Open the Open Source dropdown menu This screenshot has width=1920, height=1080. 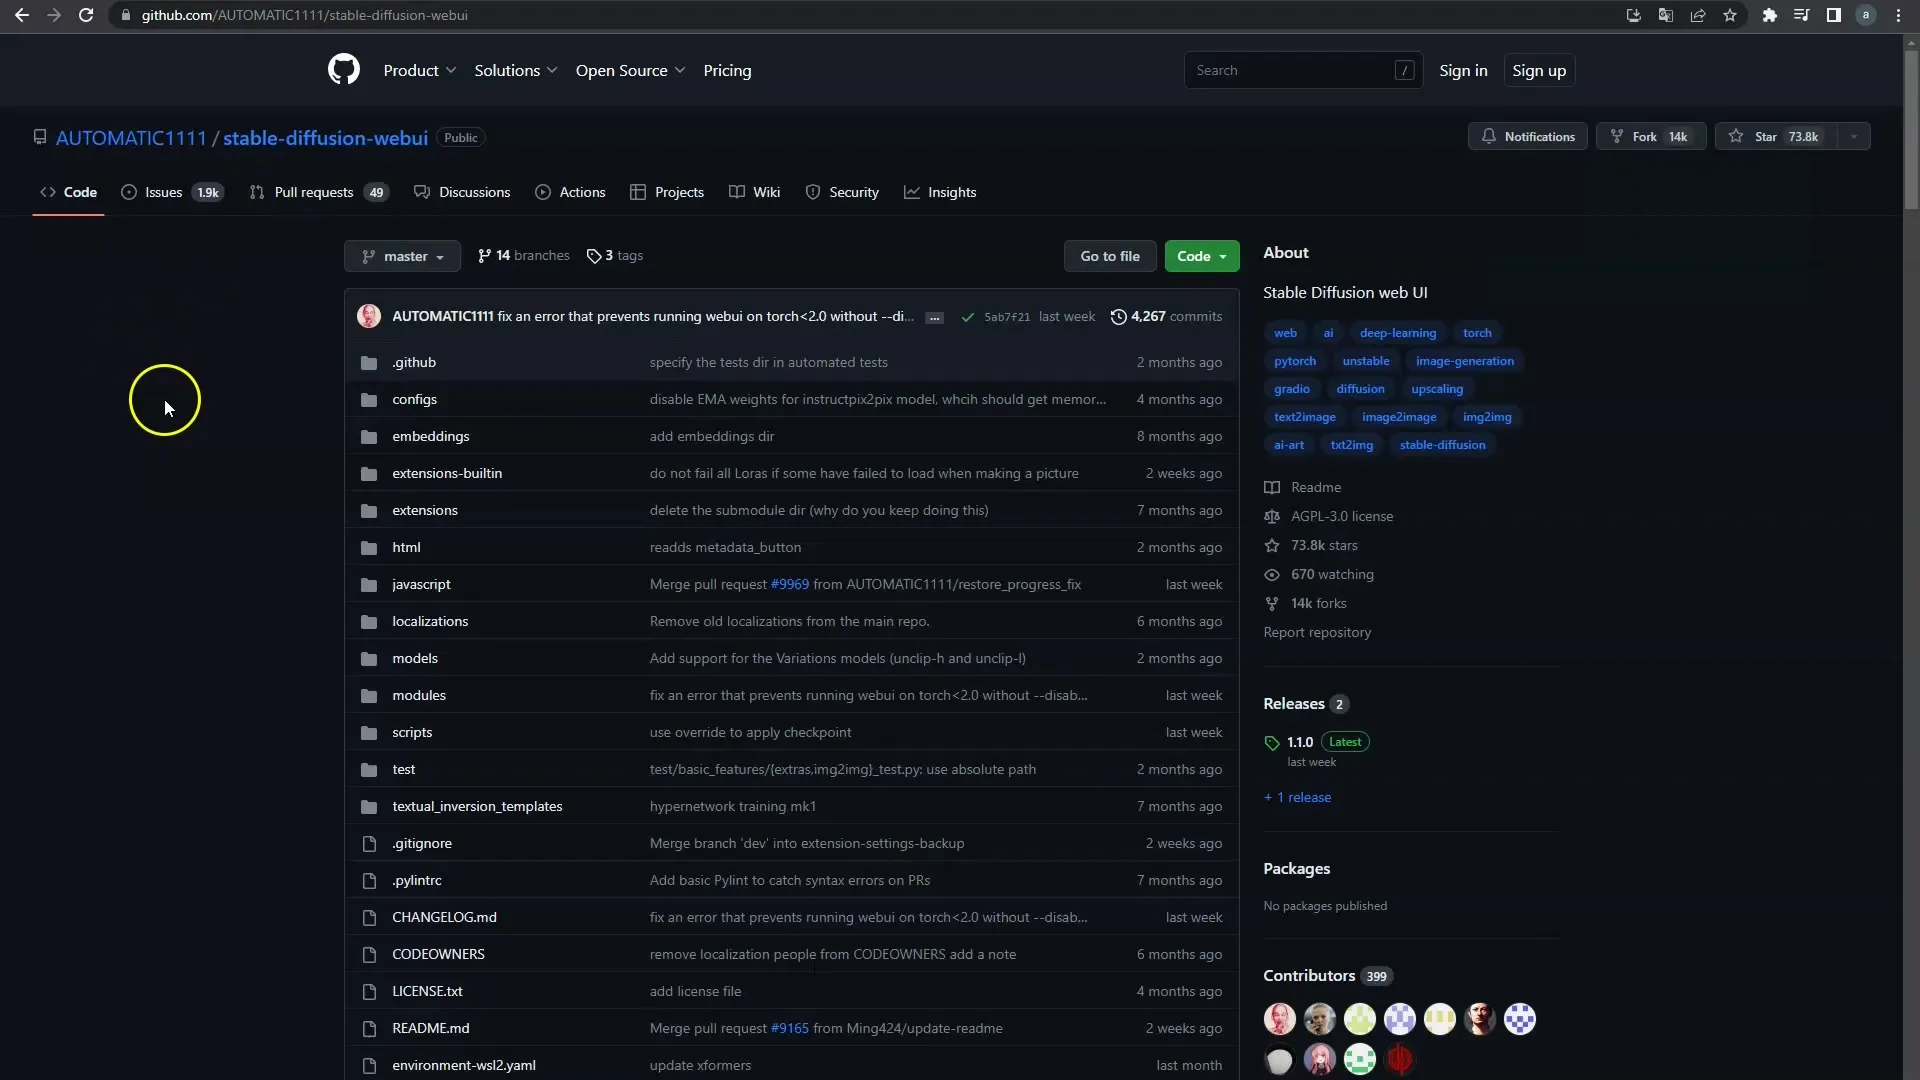click(630, 70)
